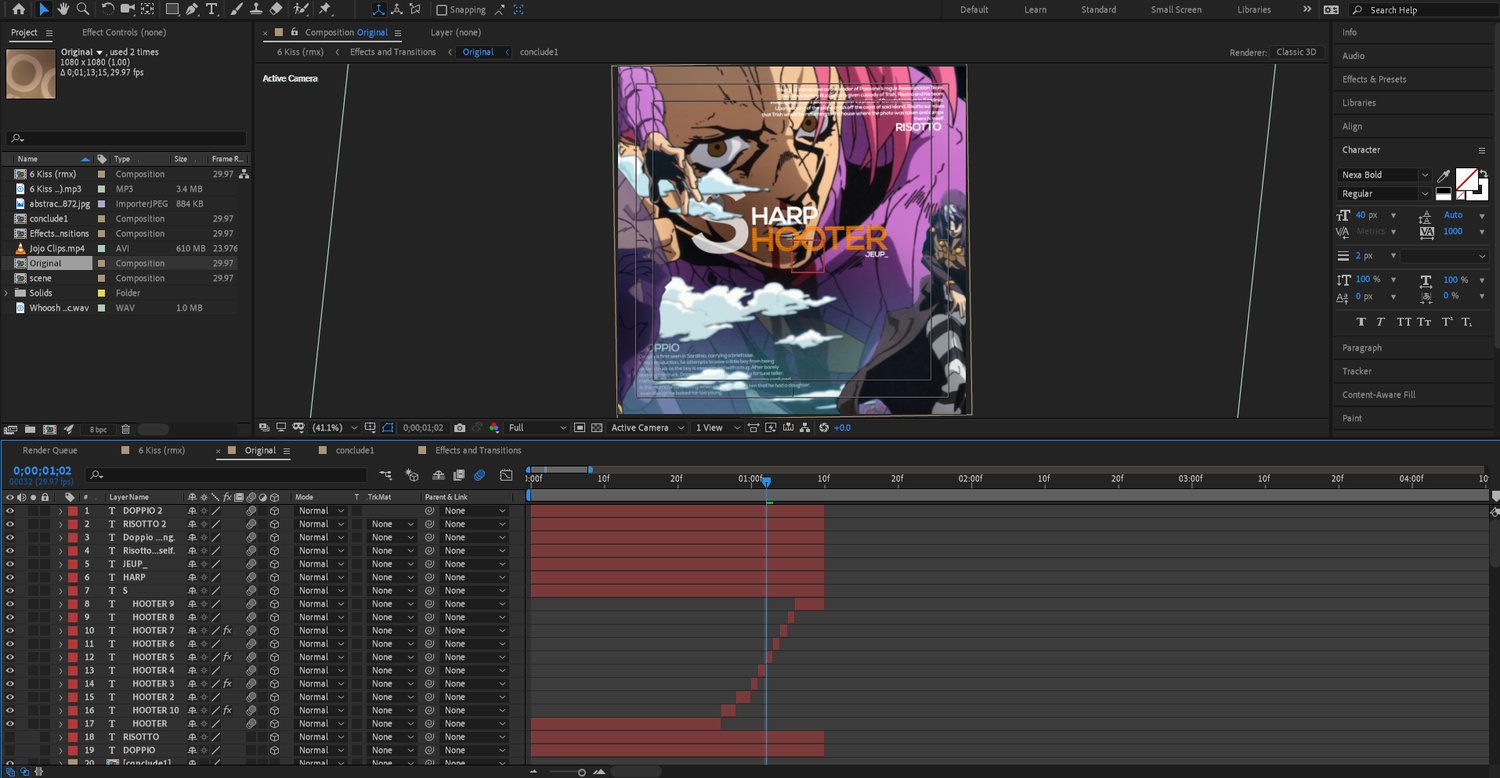Select the Eraser tool

[277, 9]
